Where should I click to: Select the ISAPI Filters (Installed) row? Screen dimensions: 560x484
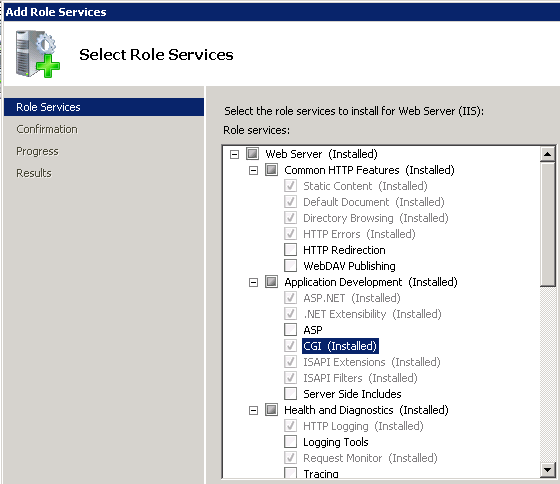pos(360,378)
